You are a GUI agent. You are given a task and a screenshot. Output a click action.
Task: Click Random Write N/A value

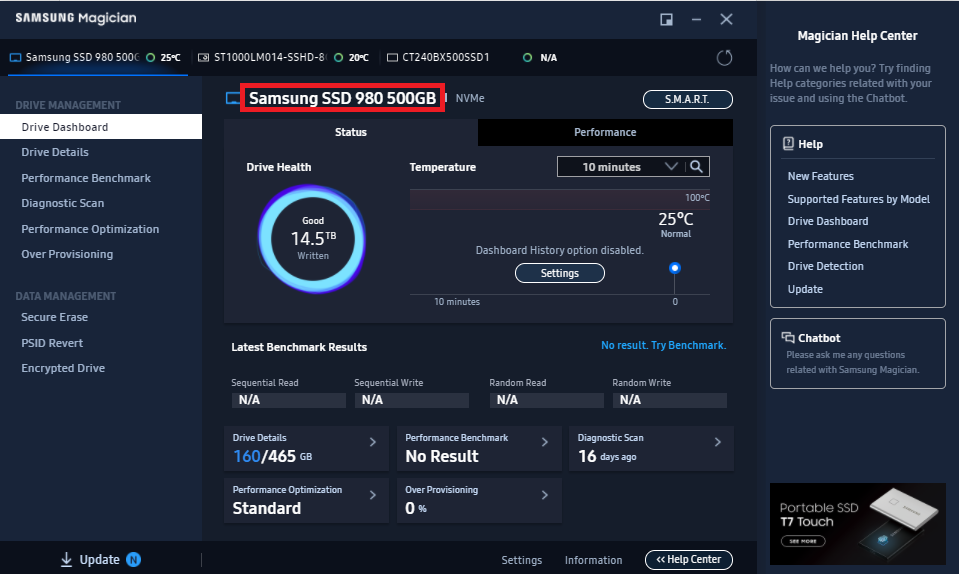point(669,400)
